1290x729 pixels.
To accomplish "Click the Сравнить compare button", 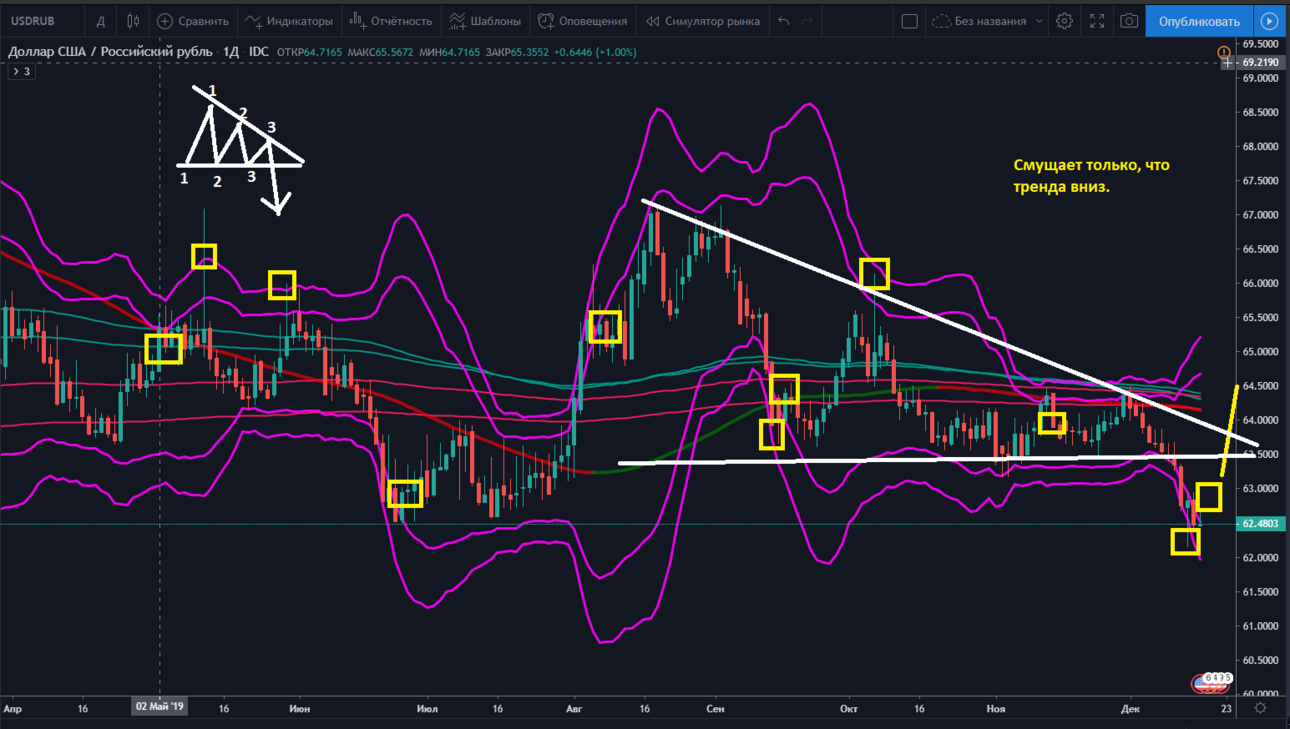I will 193,21.
